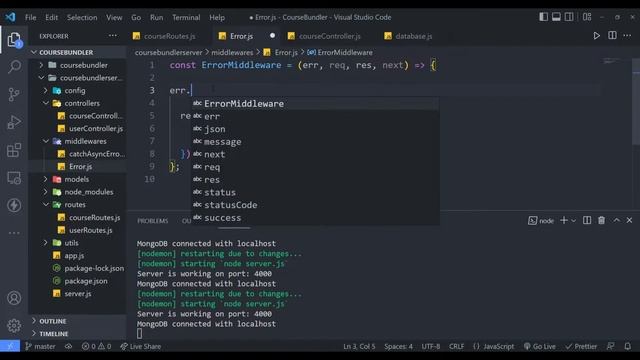The image size is (640, 360).
Task: Open the File menu
Action: click(31, 17)
